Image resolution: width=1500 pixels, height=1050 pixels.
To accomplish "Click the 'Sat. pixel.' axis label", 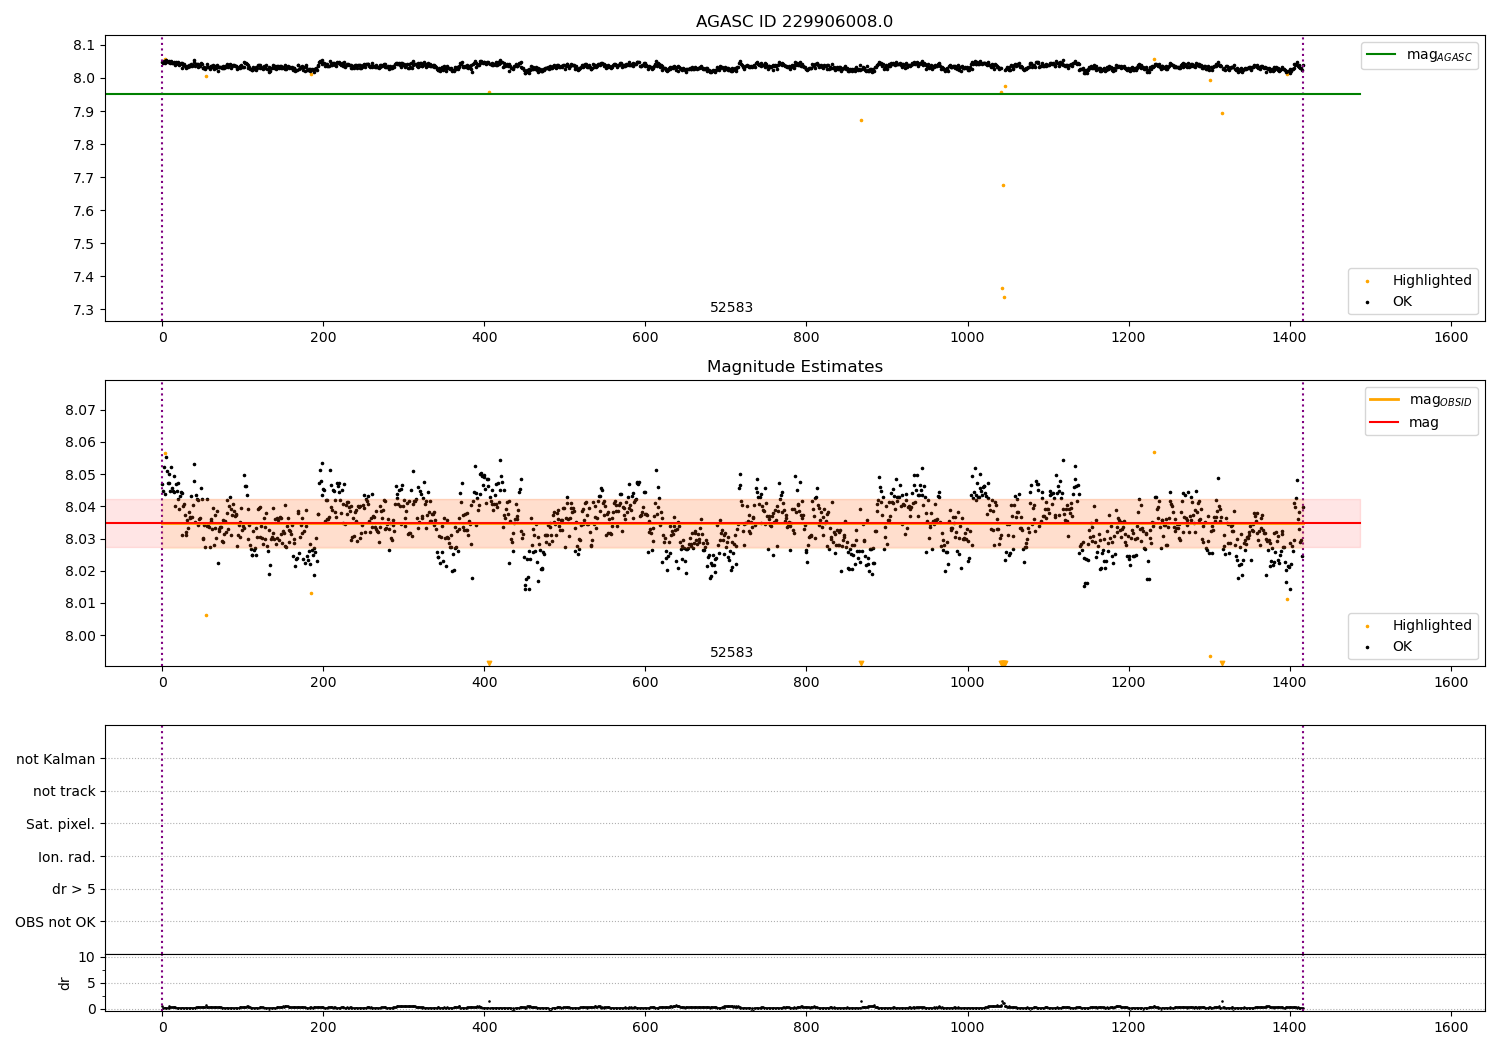I will 61,824.
